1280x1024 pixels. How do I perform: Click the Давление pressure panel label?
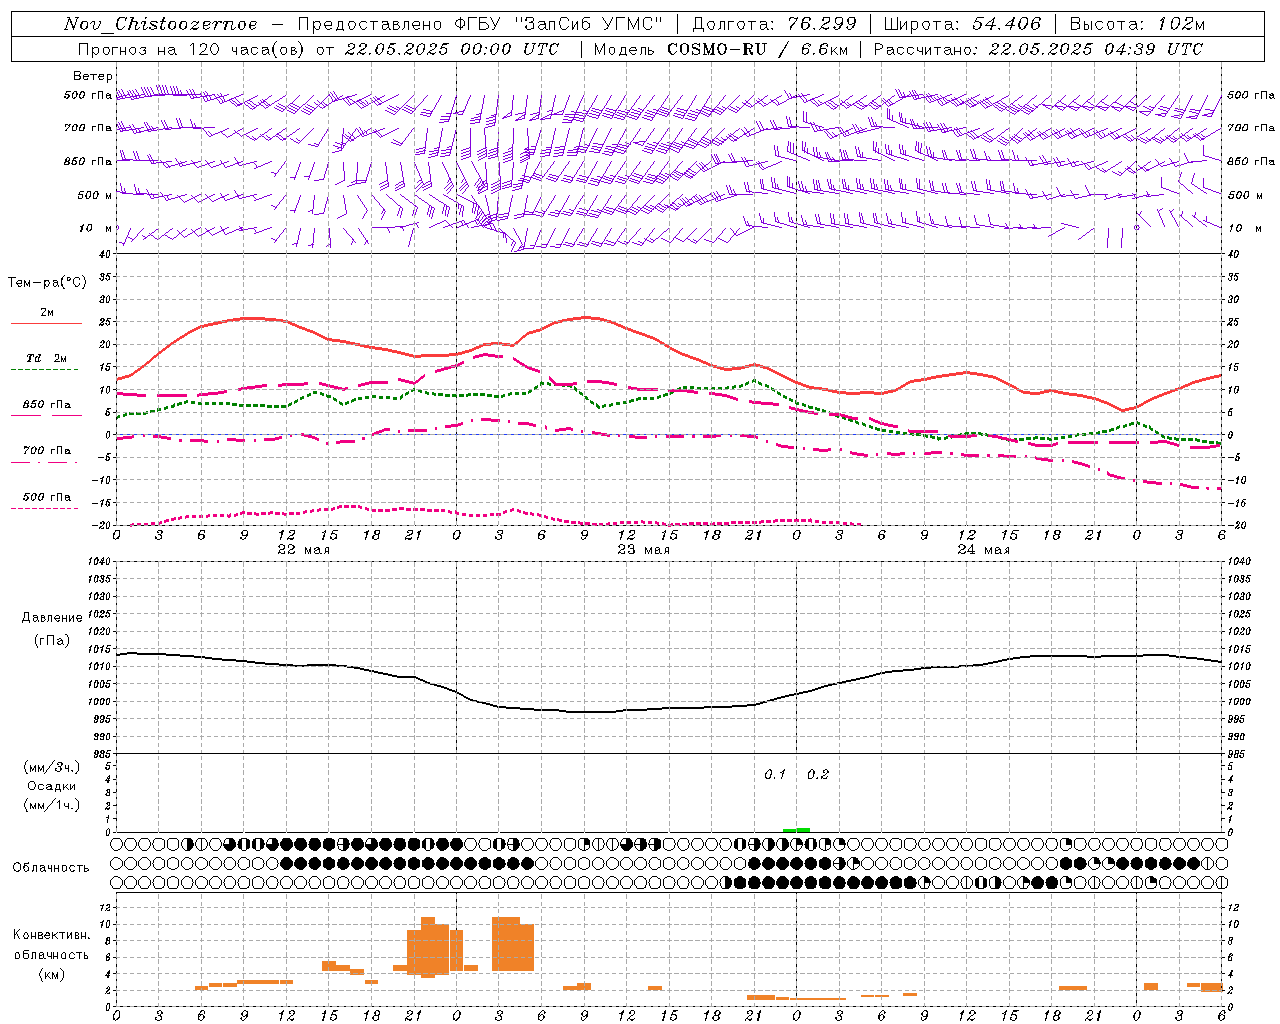point(52,618)
